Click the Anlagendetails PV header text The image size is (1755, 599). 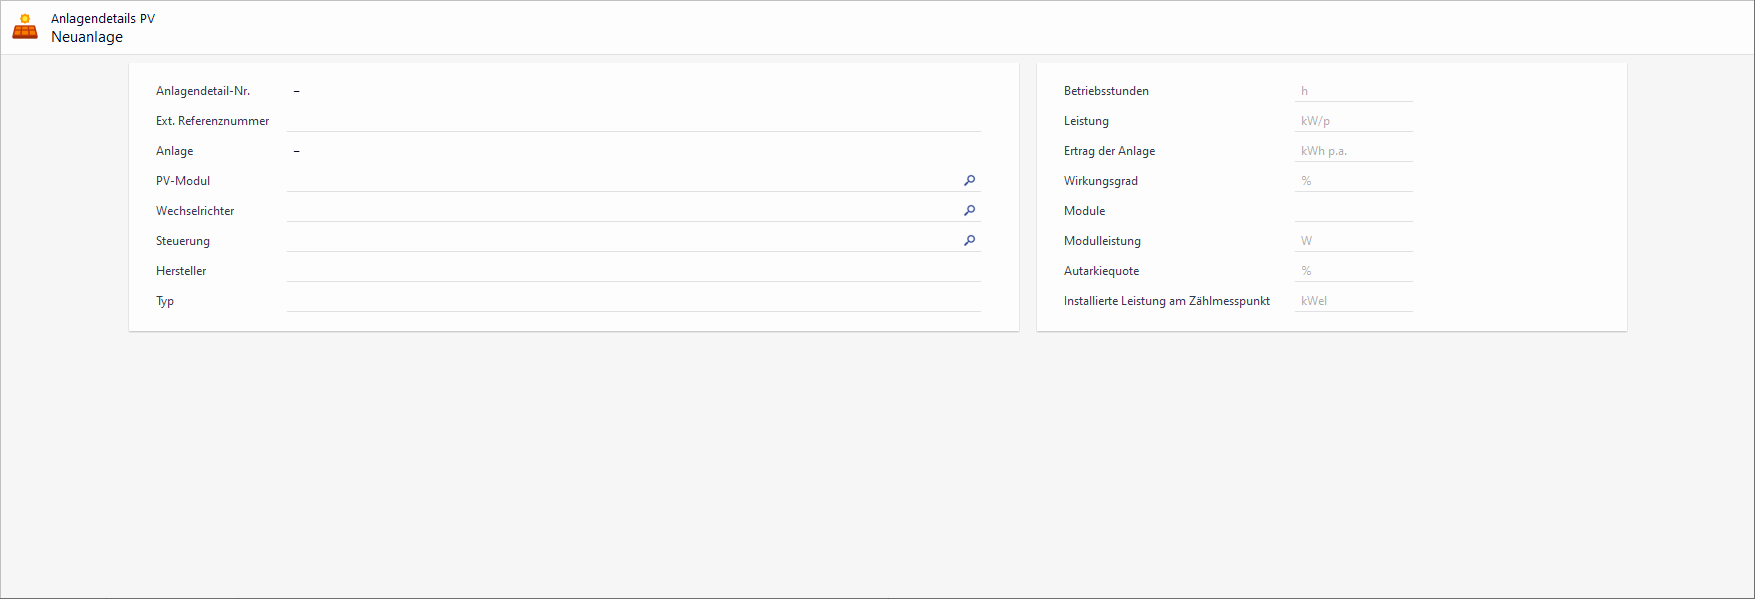(103, 19)
